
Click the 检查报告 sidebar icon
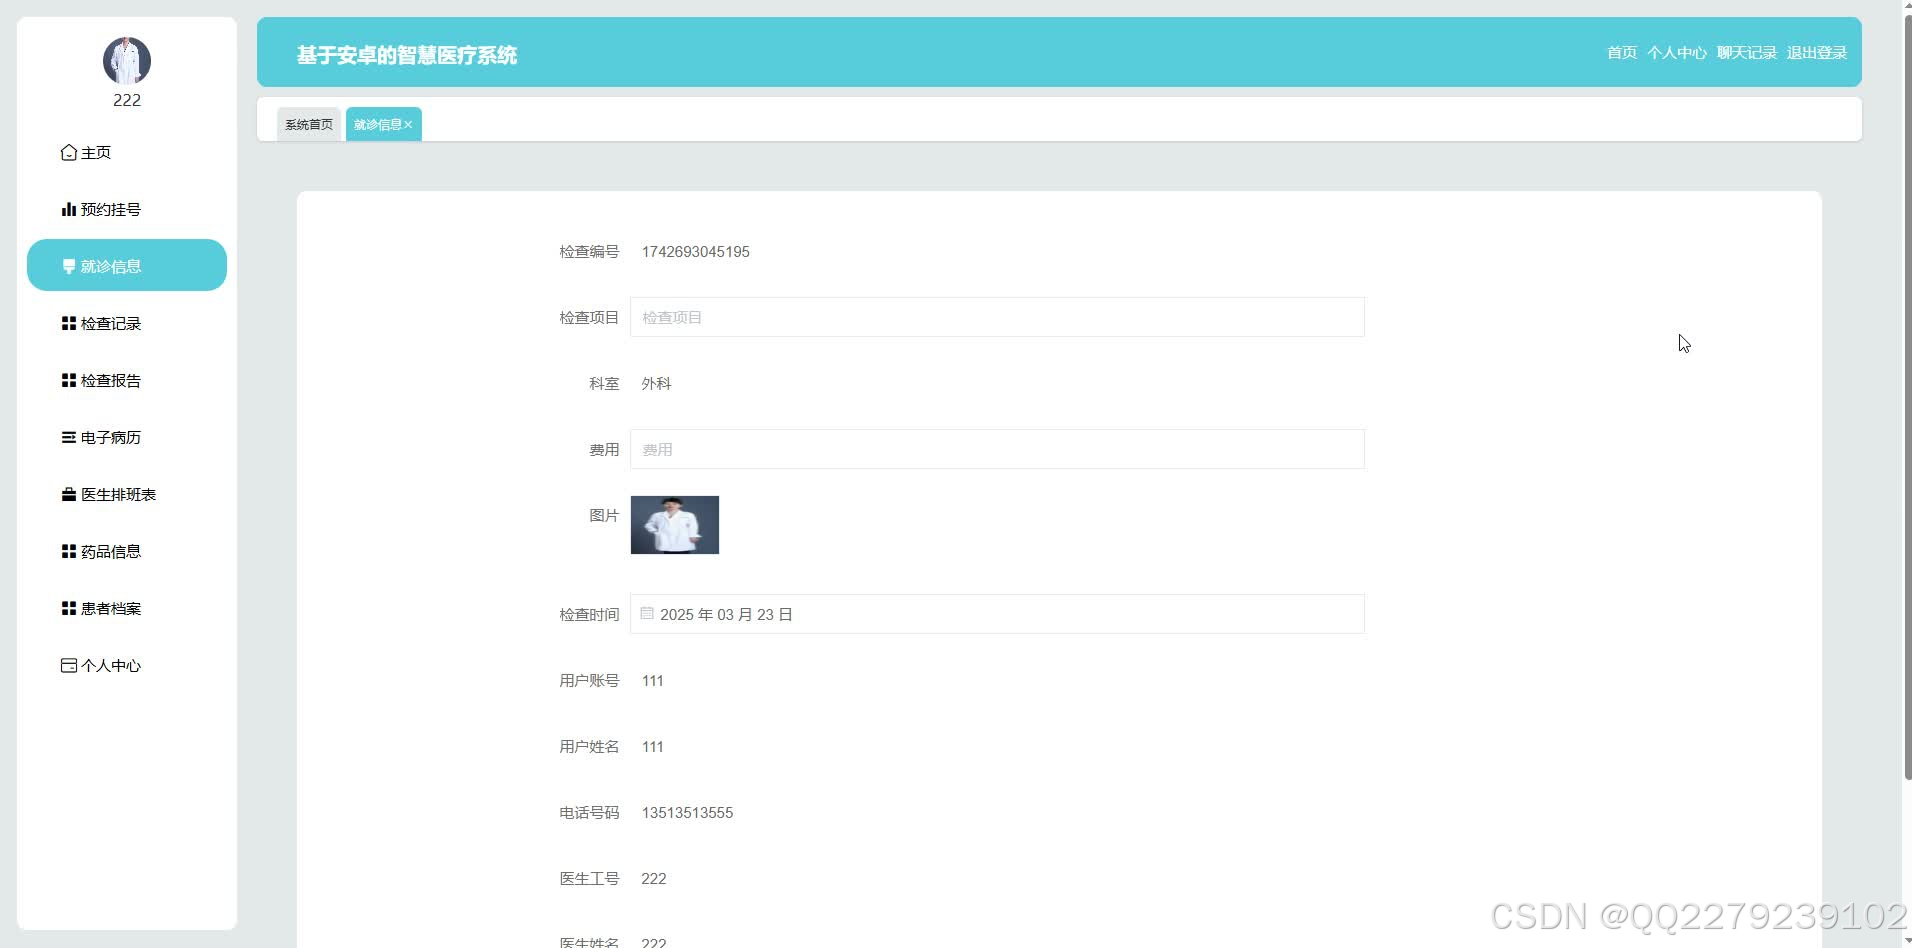68,380
